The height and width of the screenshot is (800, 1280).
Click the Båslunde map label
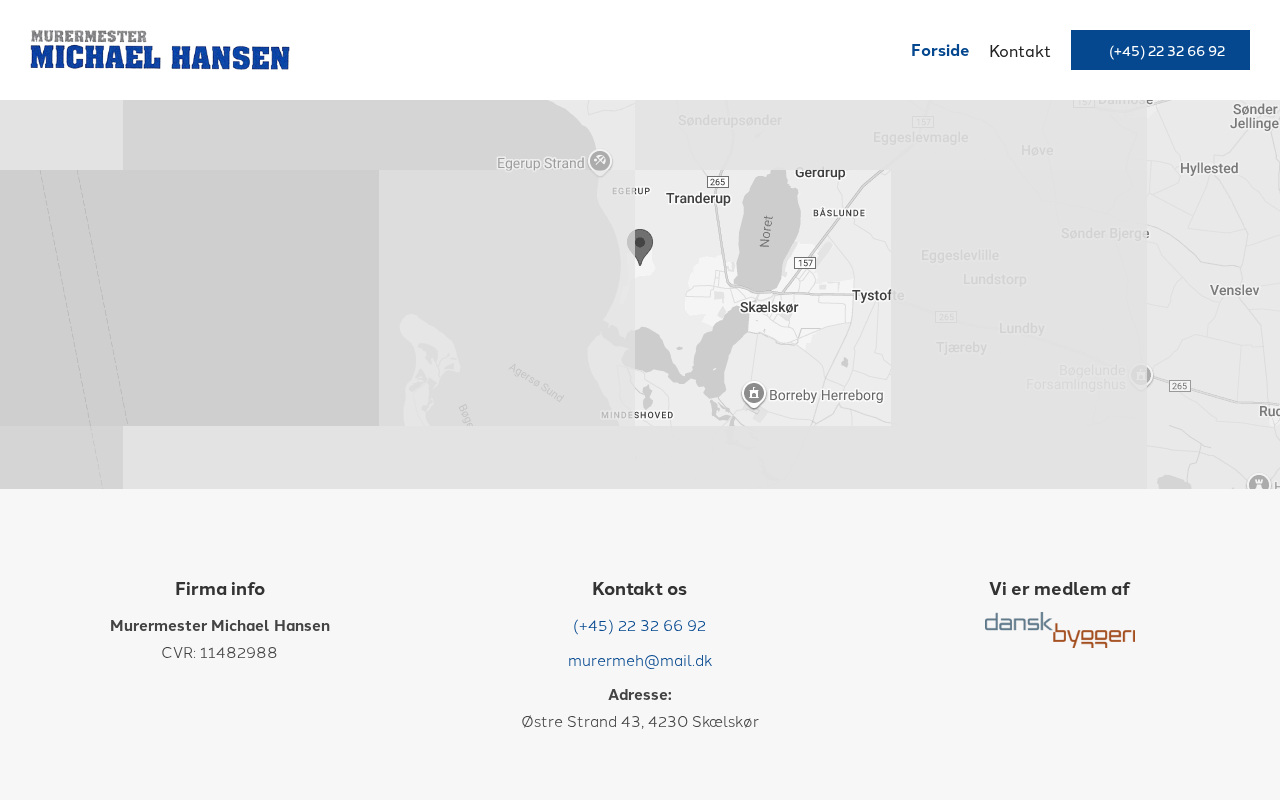pos(839,213)
